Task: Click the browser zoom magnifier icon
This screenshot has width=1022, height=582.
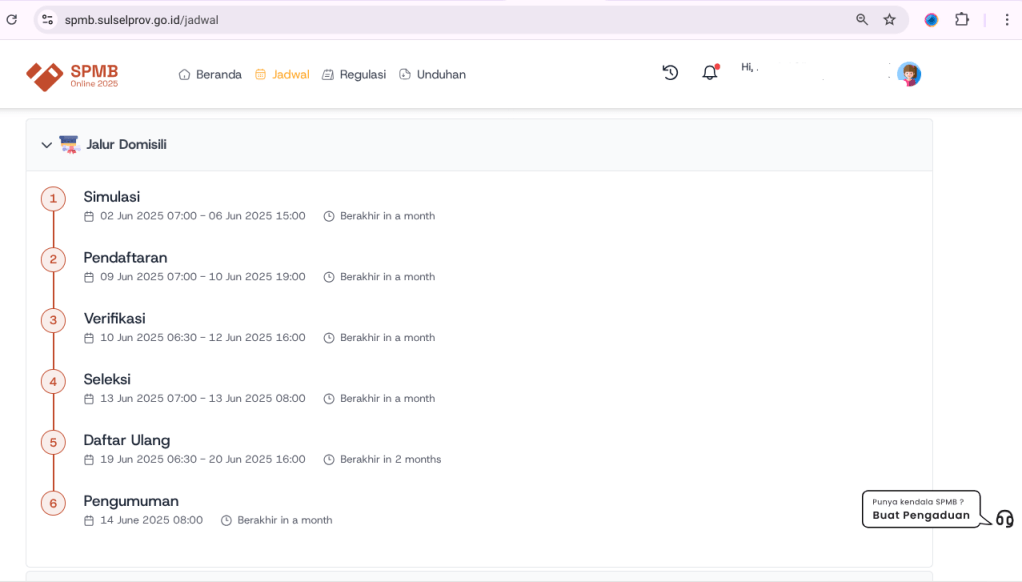Action: click(862, 20)
